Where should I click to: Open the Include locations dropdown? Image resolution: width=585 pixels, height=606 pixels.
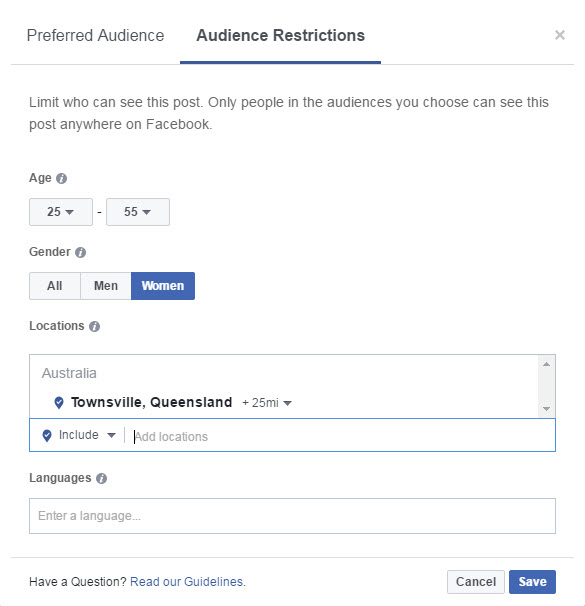point(87,435)
